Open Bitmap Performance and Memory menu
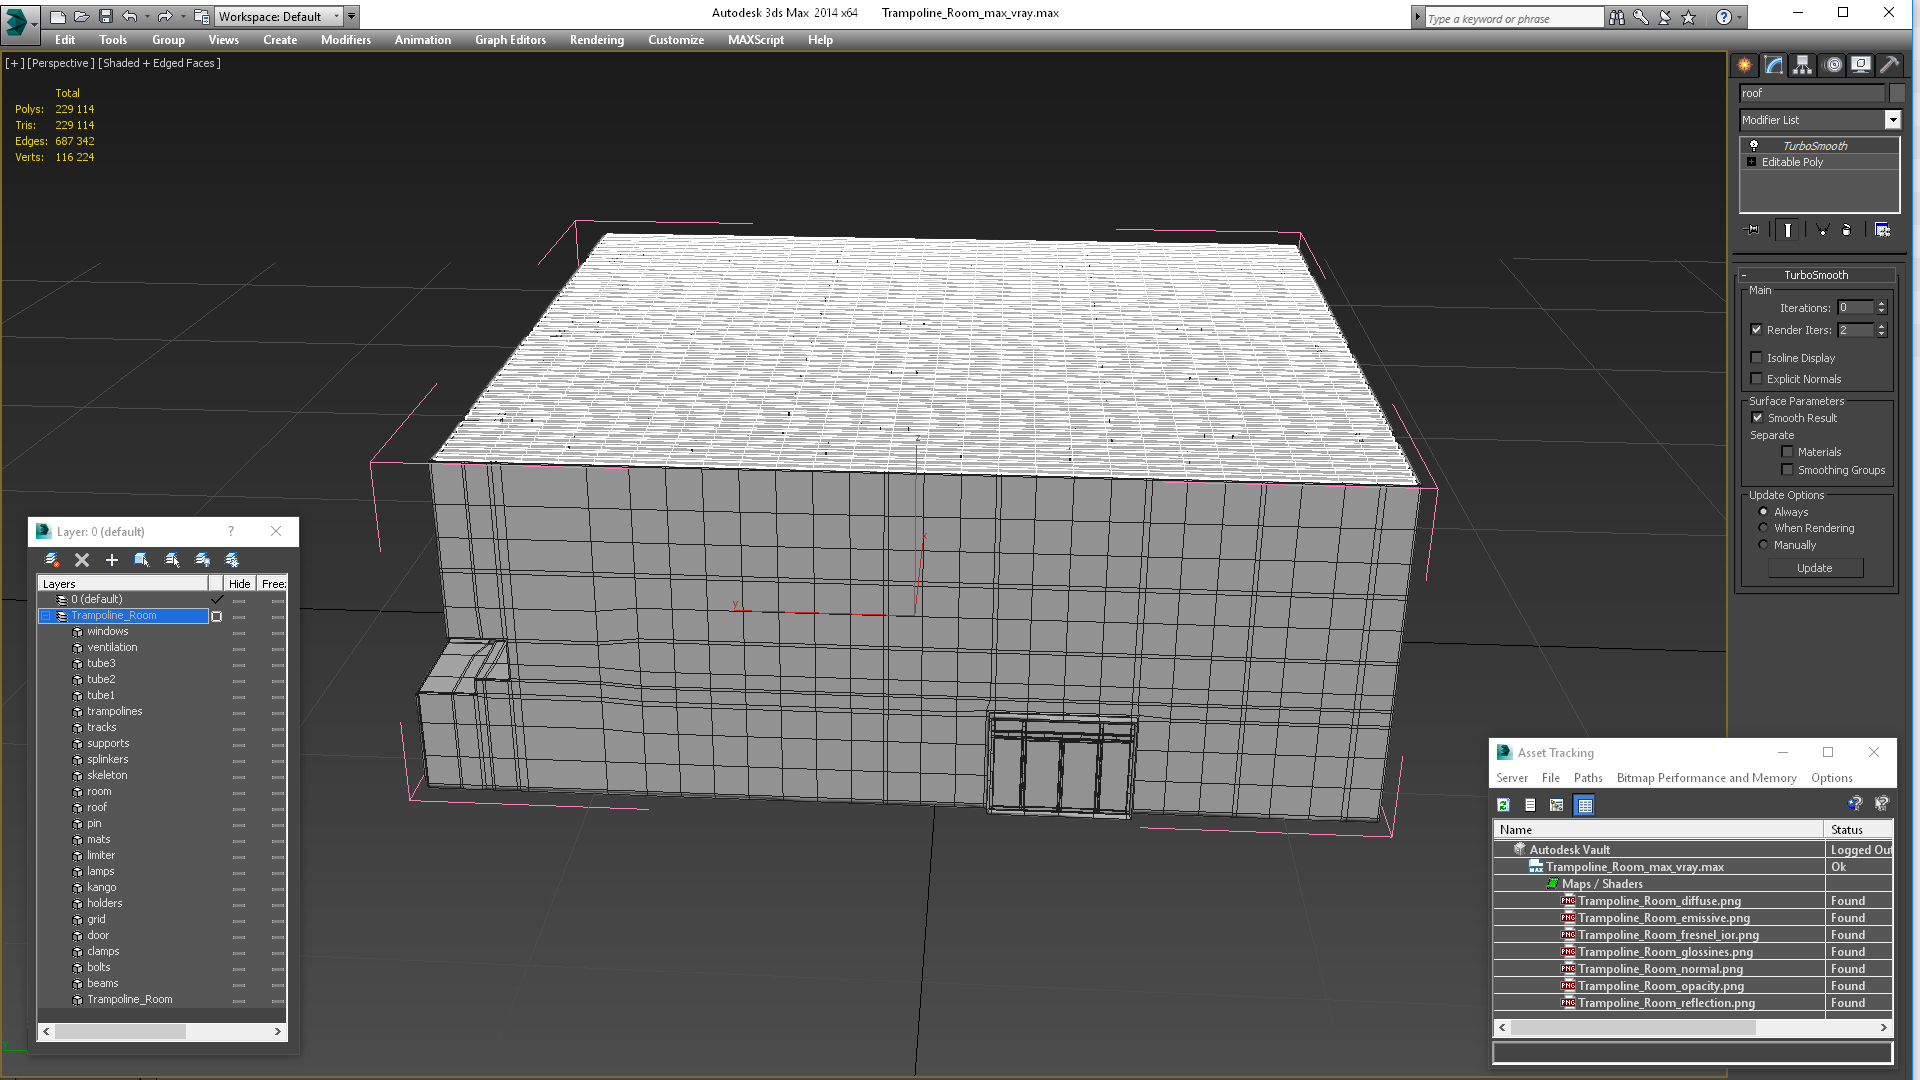Screen dimensions: 1920x1080 coord(1706,778)
